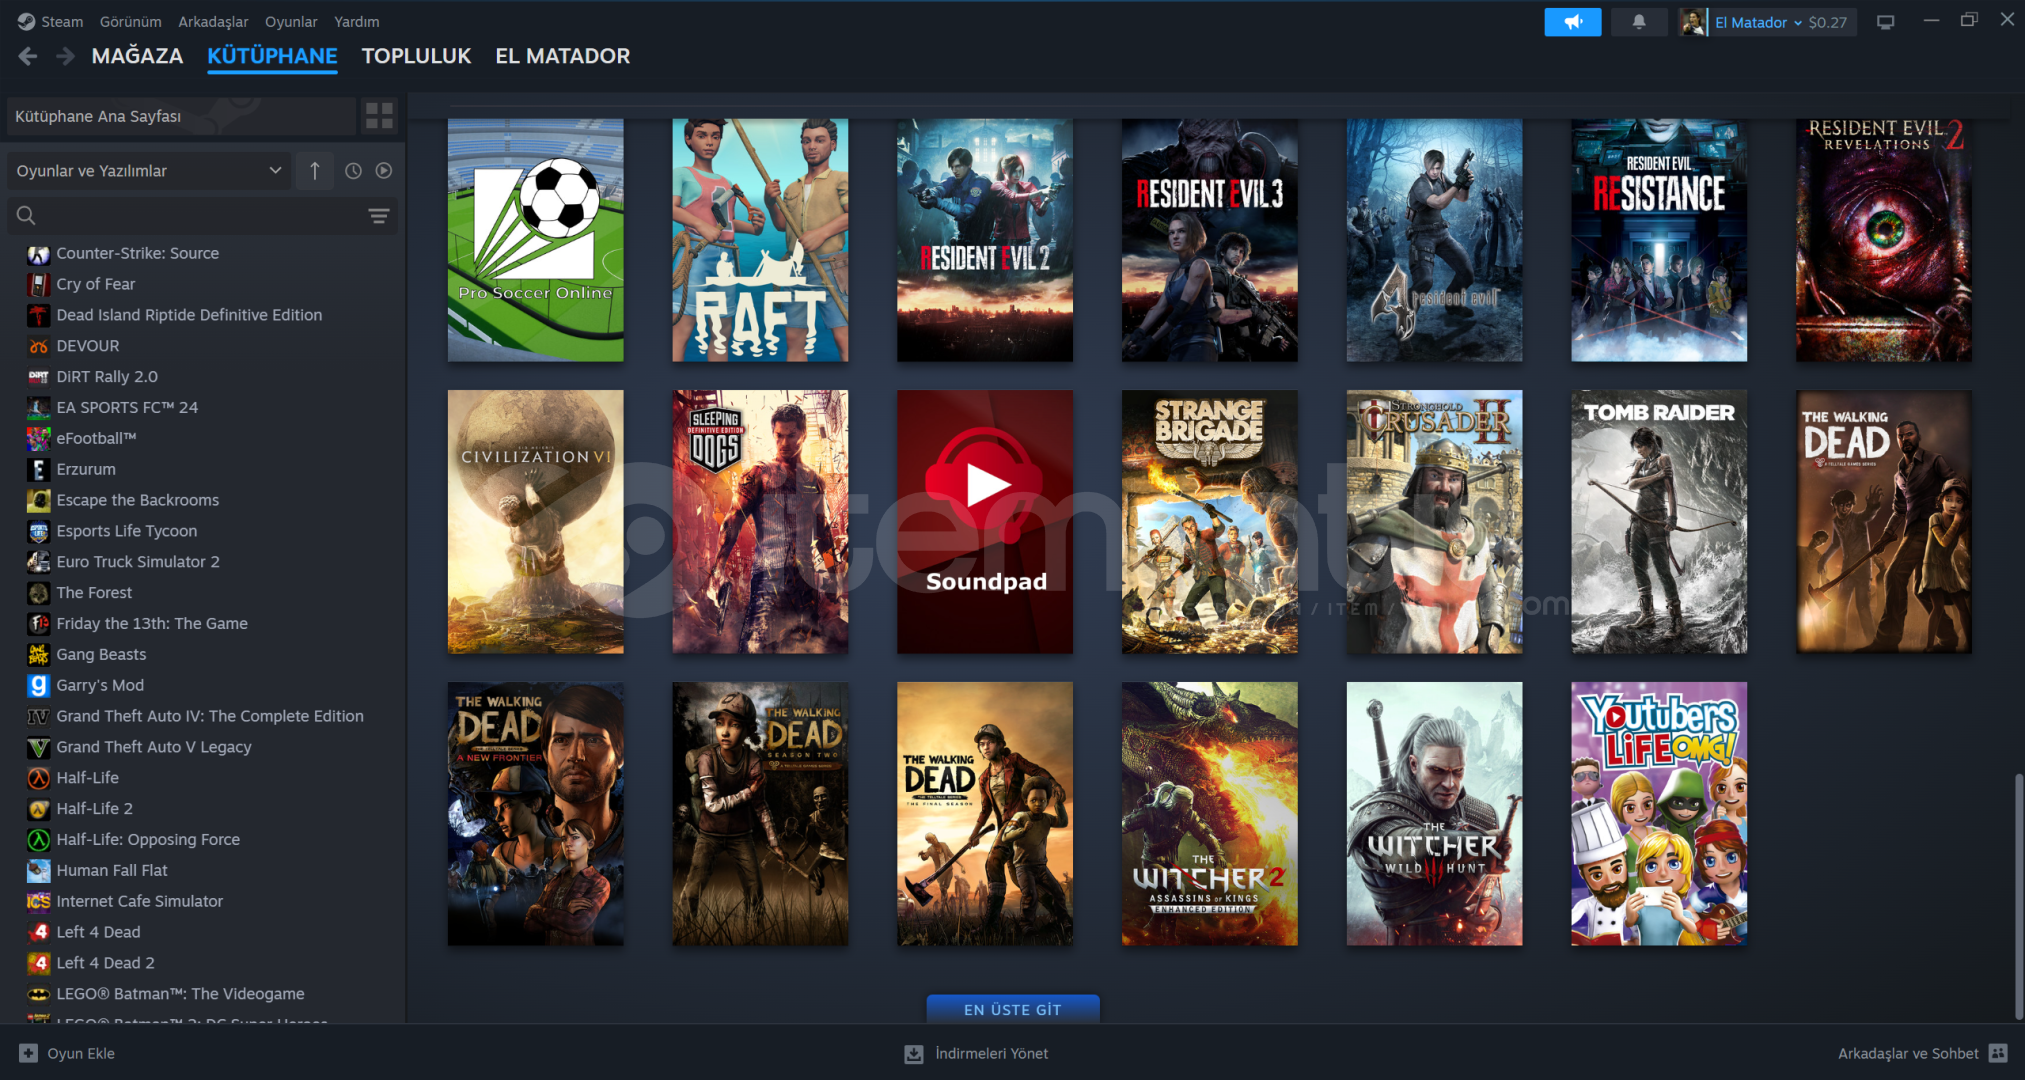The image size is (2025, 1080).
Task: Open Friends and Chat icon
Action: tap(1998, 1053)
